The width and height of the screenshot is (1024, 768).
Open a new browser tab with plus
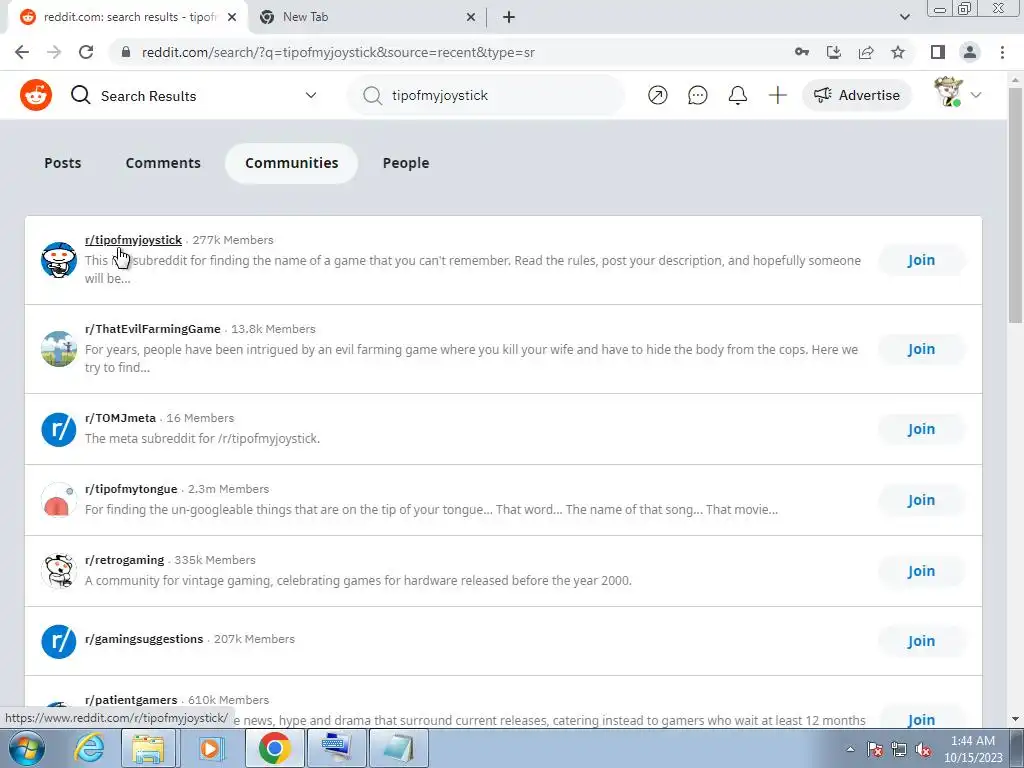pyautogui.click(x=509, y=17)
